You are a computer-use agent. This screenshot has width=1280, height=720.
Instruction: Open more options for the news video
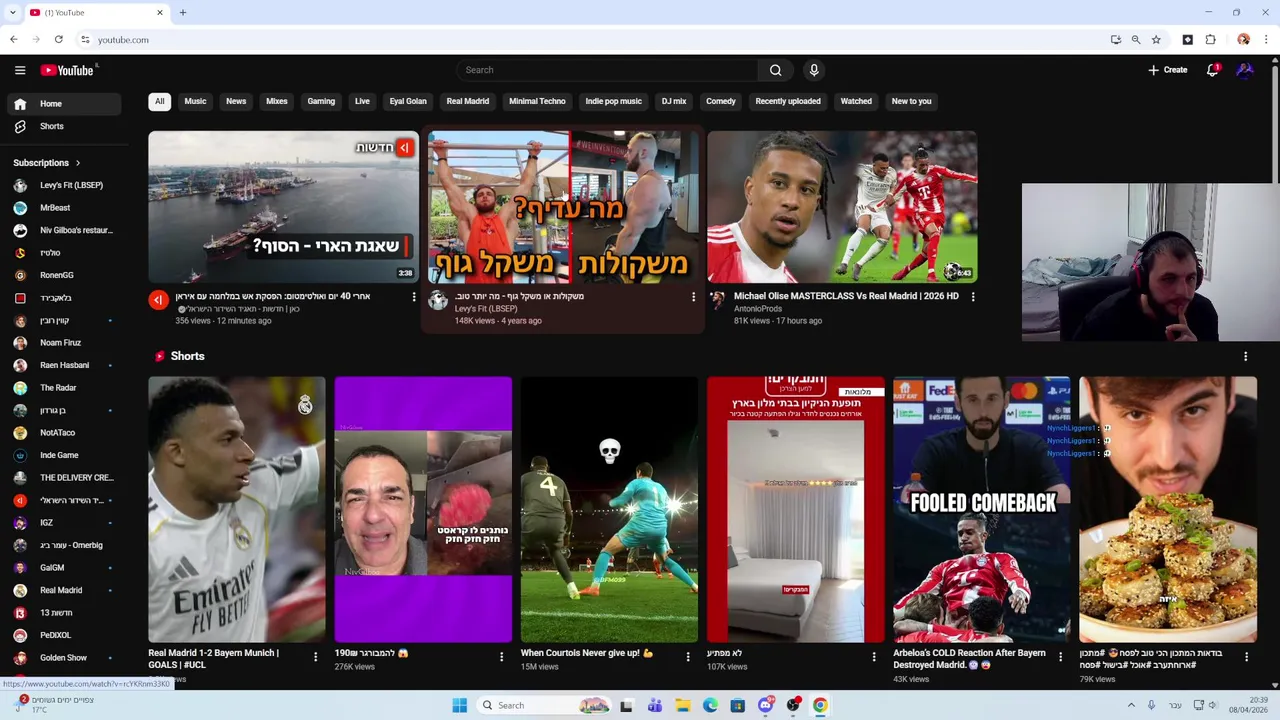(x=414, y=297)
